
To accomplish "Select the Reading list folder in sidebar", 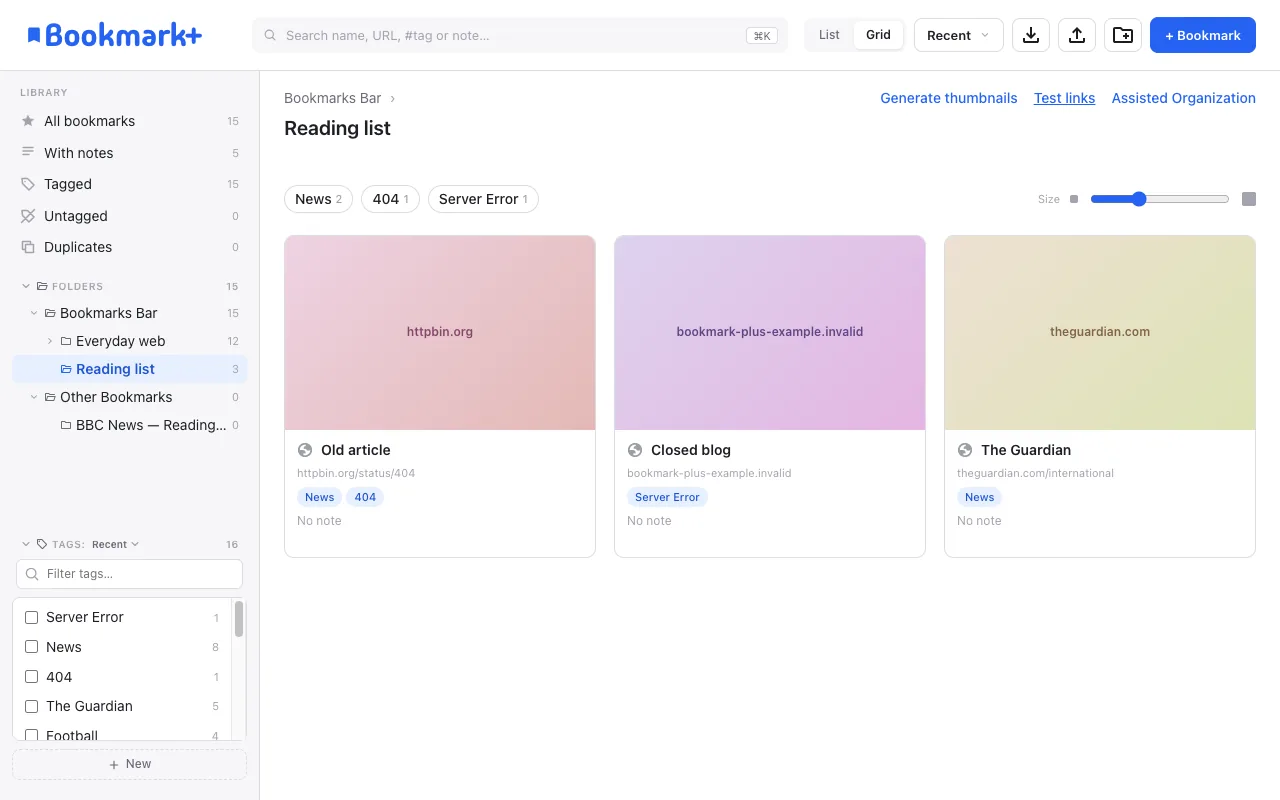I will pyautogui.click(x=130, y=369).
